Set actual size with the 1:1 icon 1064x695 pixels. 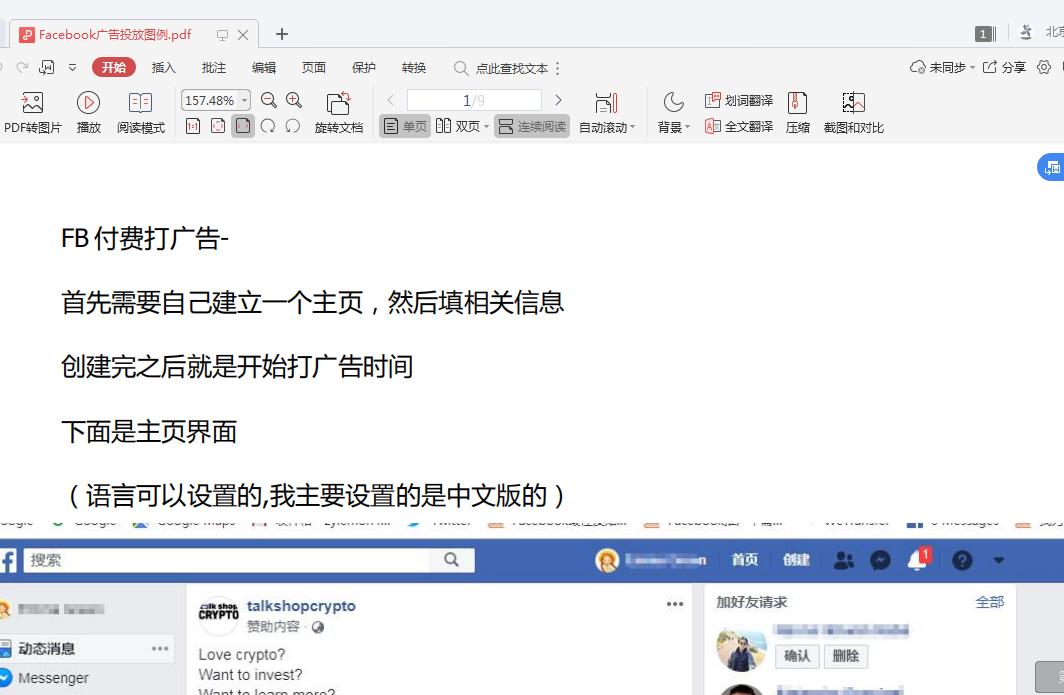[x=193, y=126]
